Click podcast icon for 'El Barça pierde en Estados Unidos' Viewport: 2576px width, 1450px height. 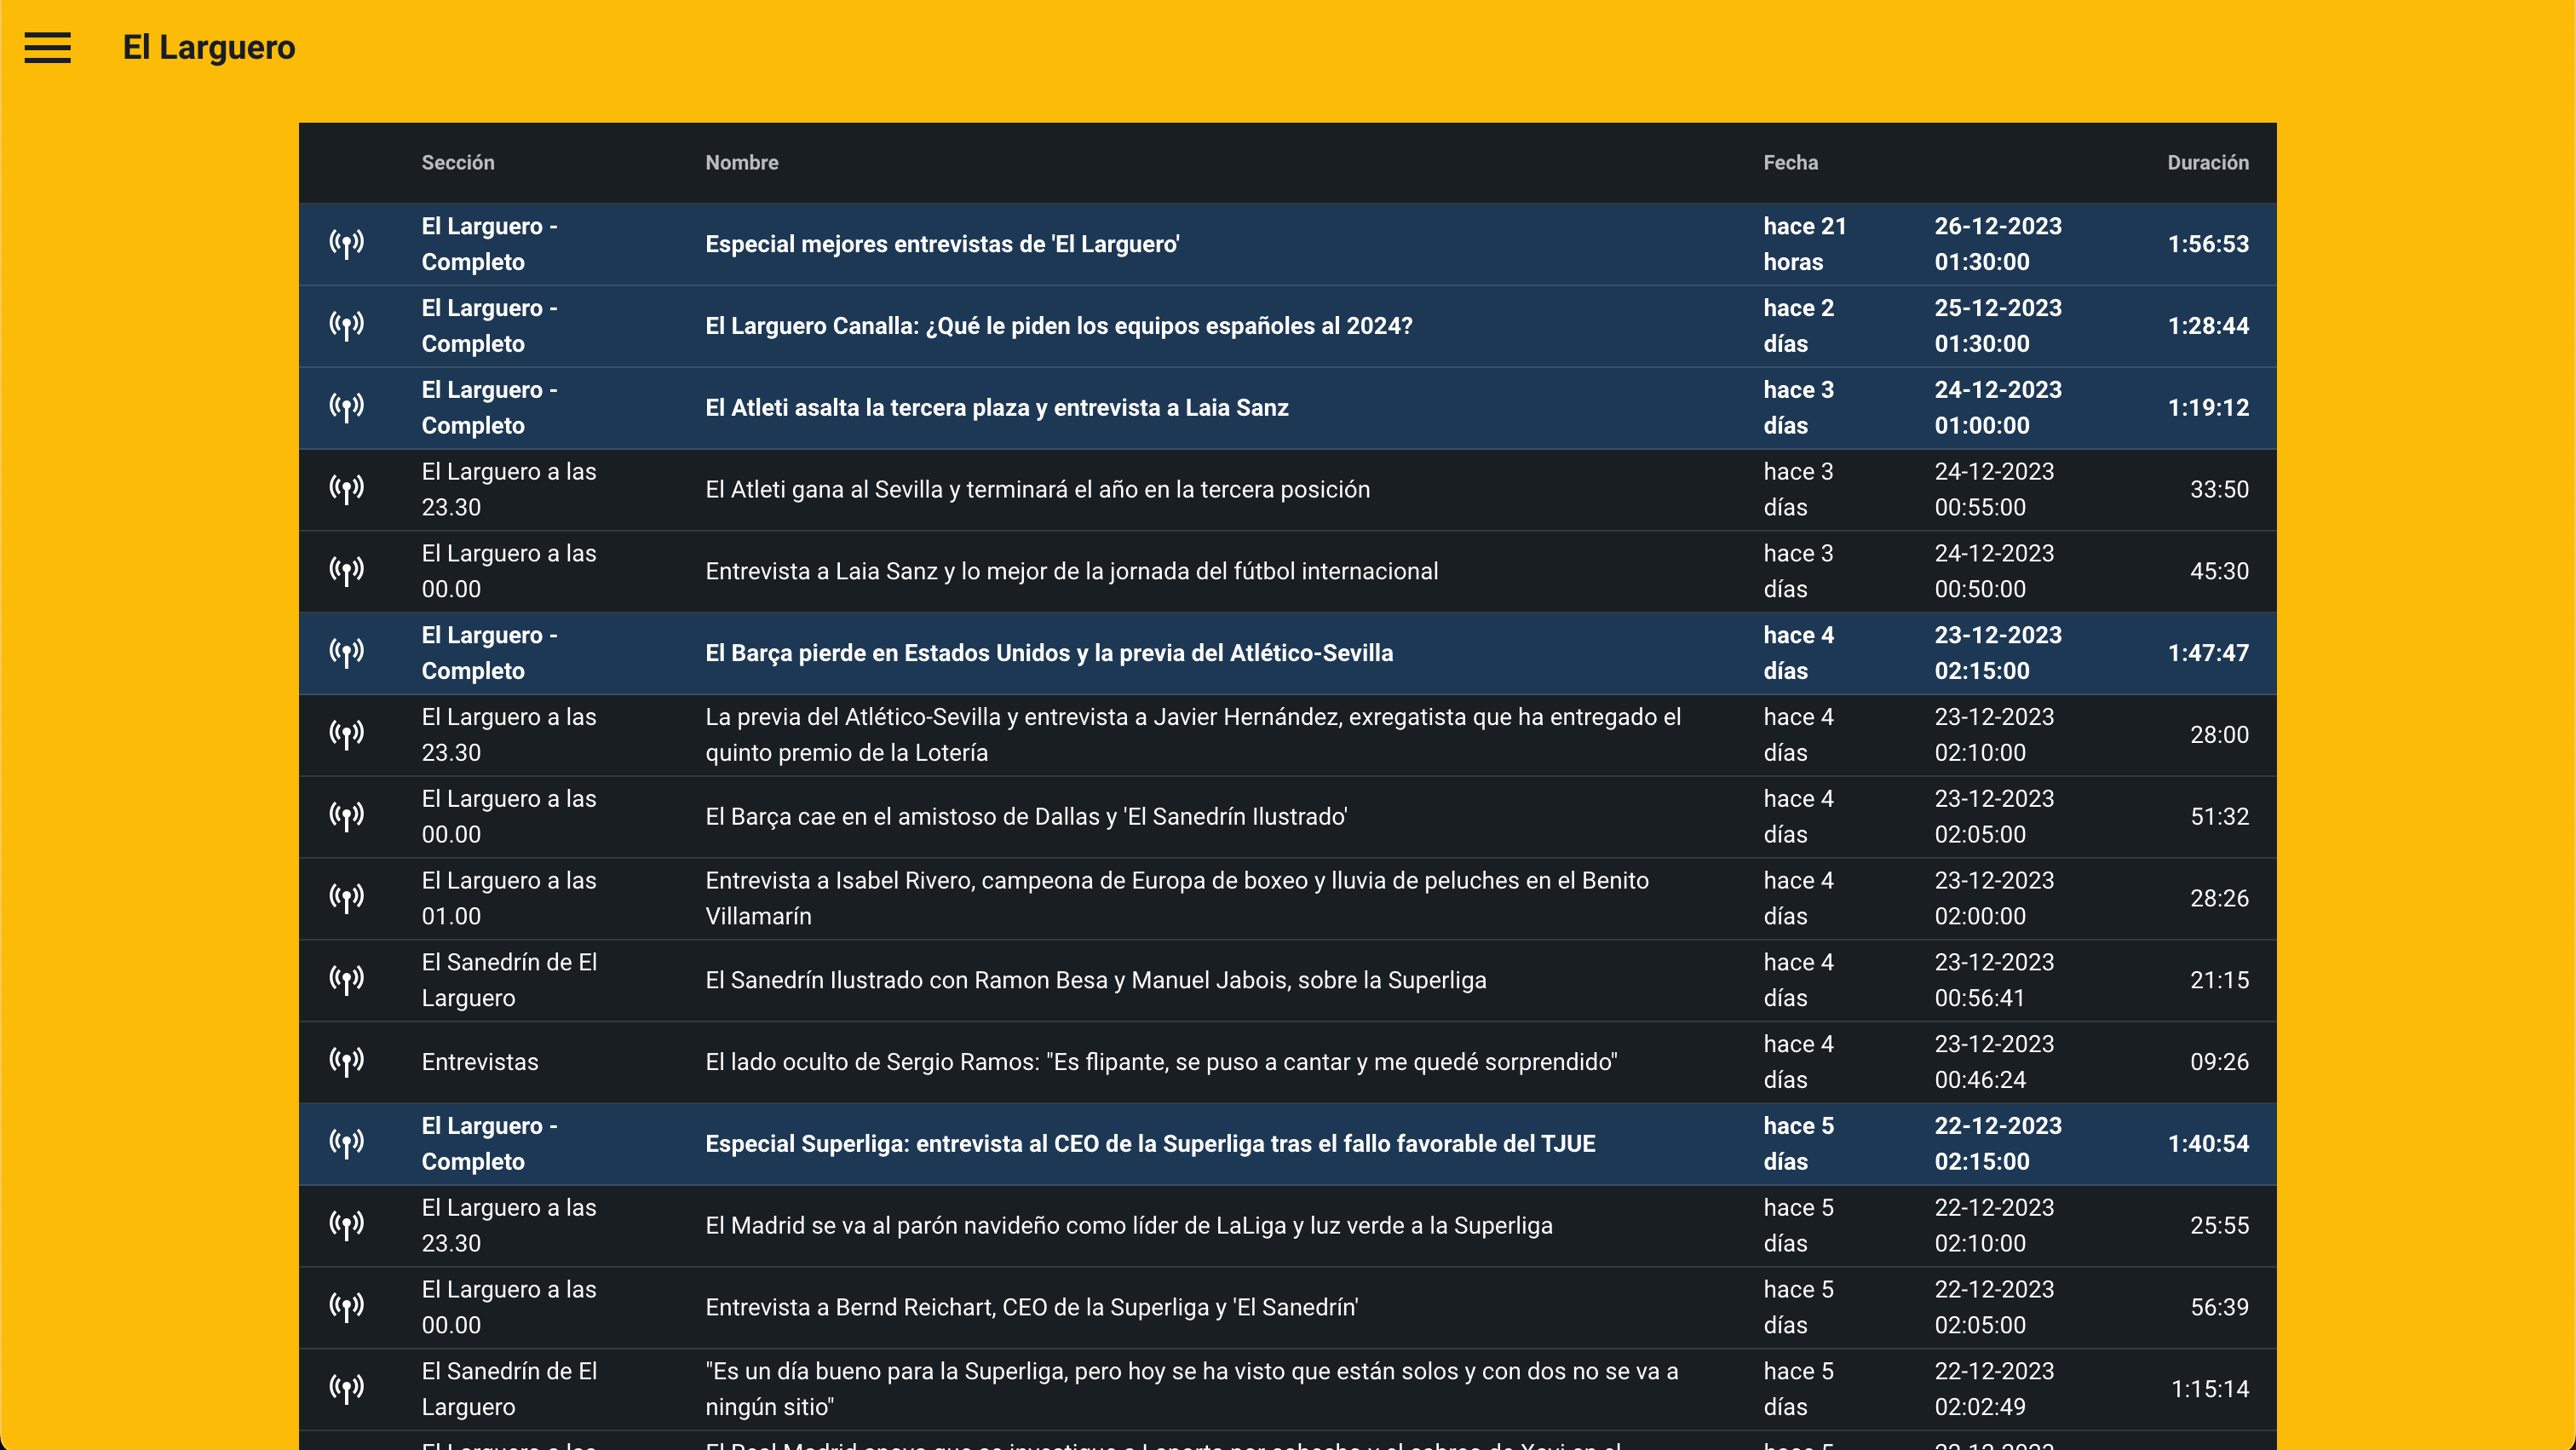point(346,653)
